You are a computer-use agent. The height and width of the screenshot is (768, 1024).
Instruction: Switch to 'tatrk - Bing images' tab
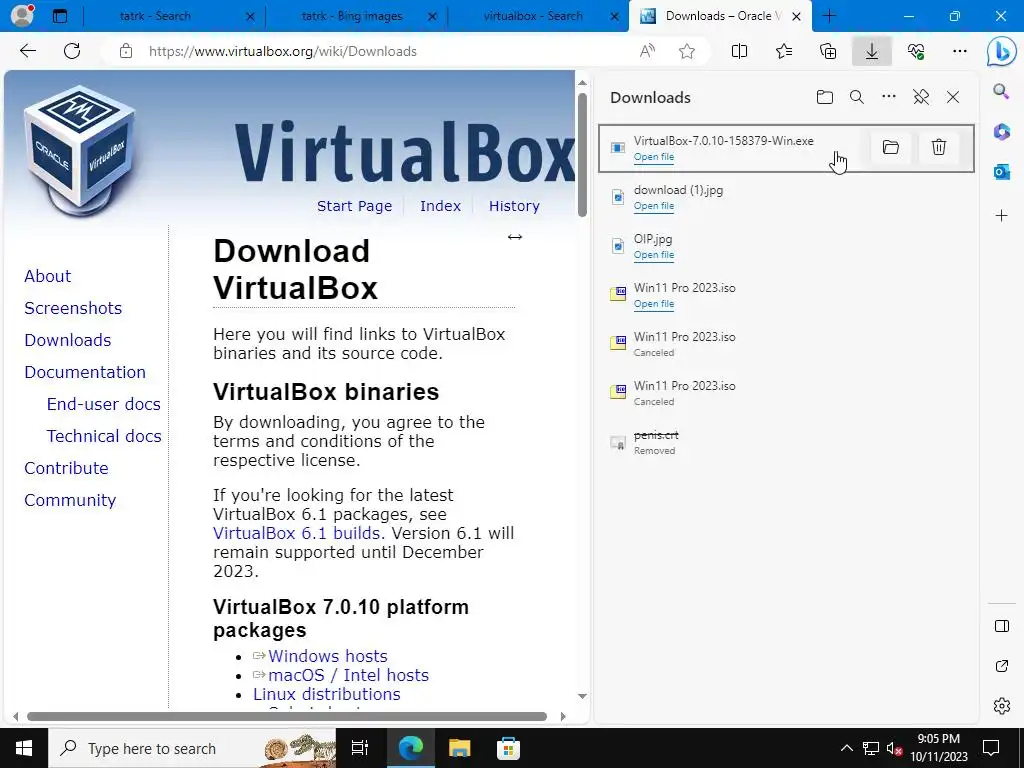tap(352, 16)
